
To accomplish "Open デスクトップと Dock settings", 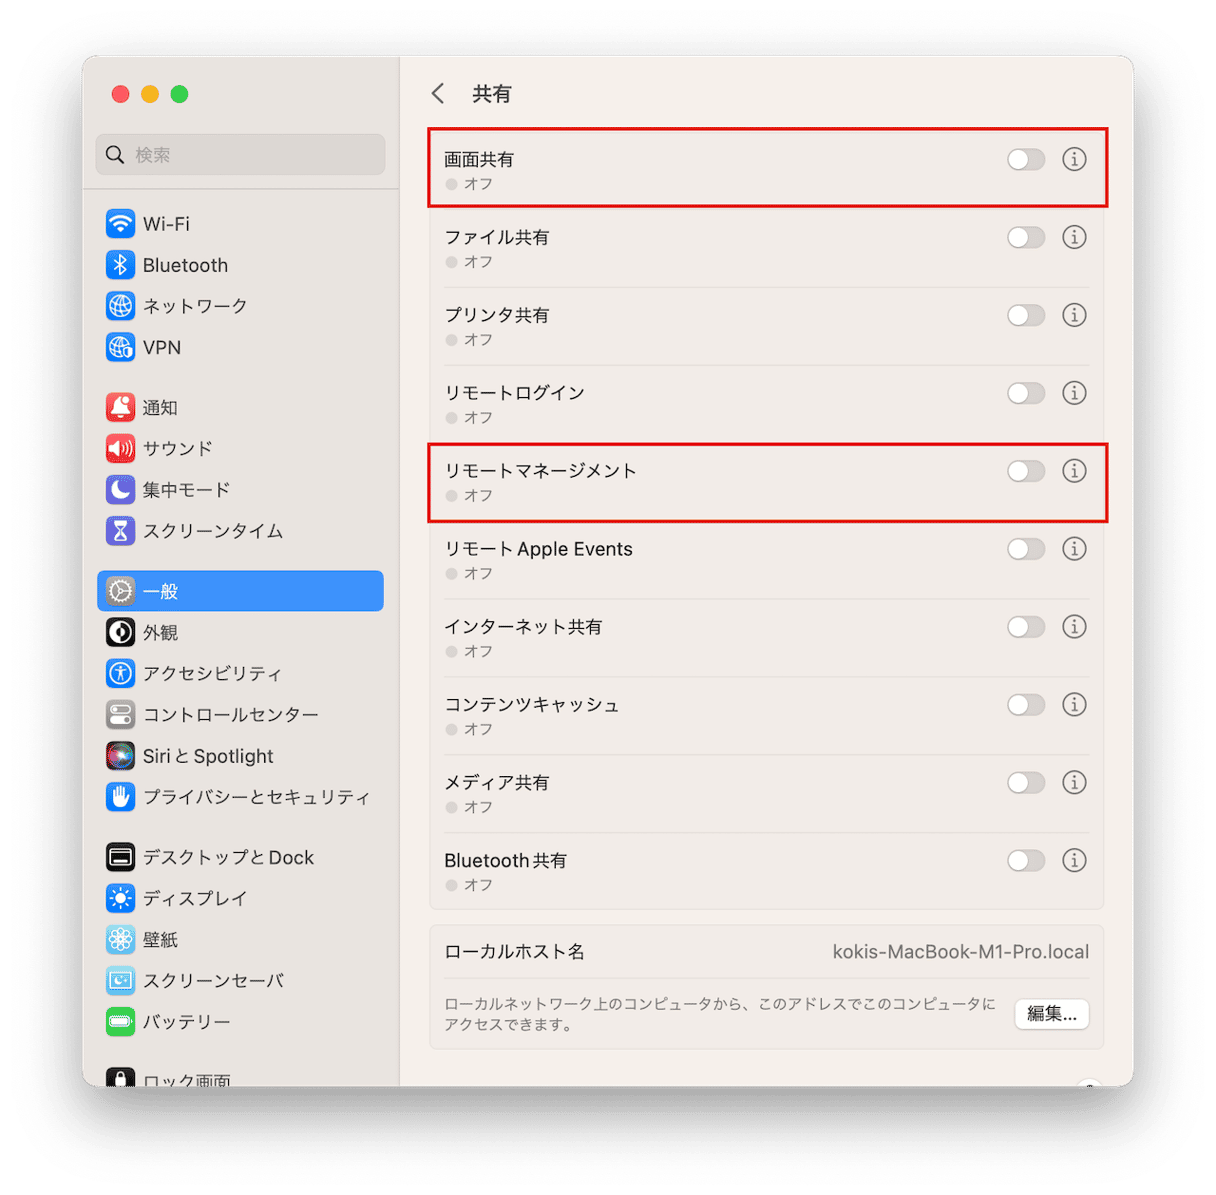I will 240,857.
